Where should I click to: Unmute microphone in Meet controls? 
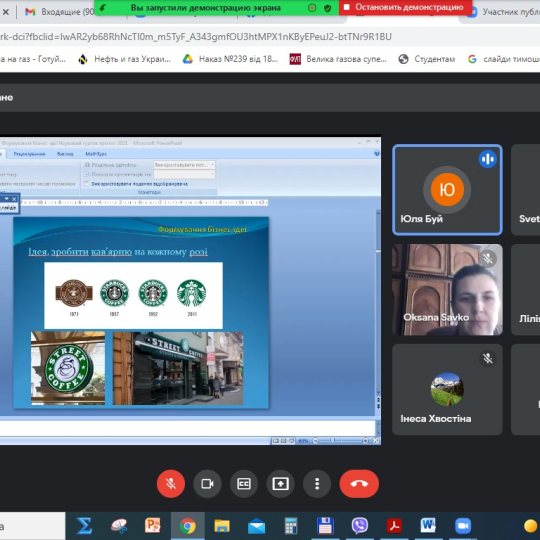pos(171,484)
